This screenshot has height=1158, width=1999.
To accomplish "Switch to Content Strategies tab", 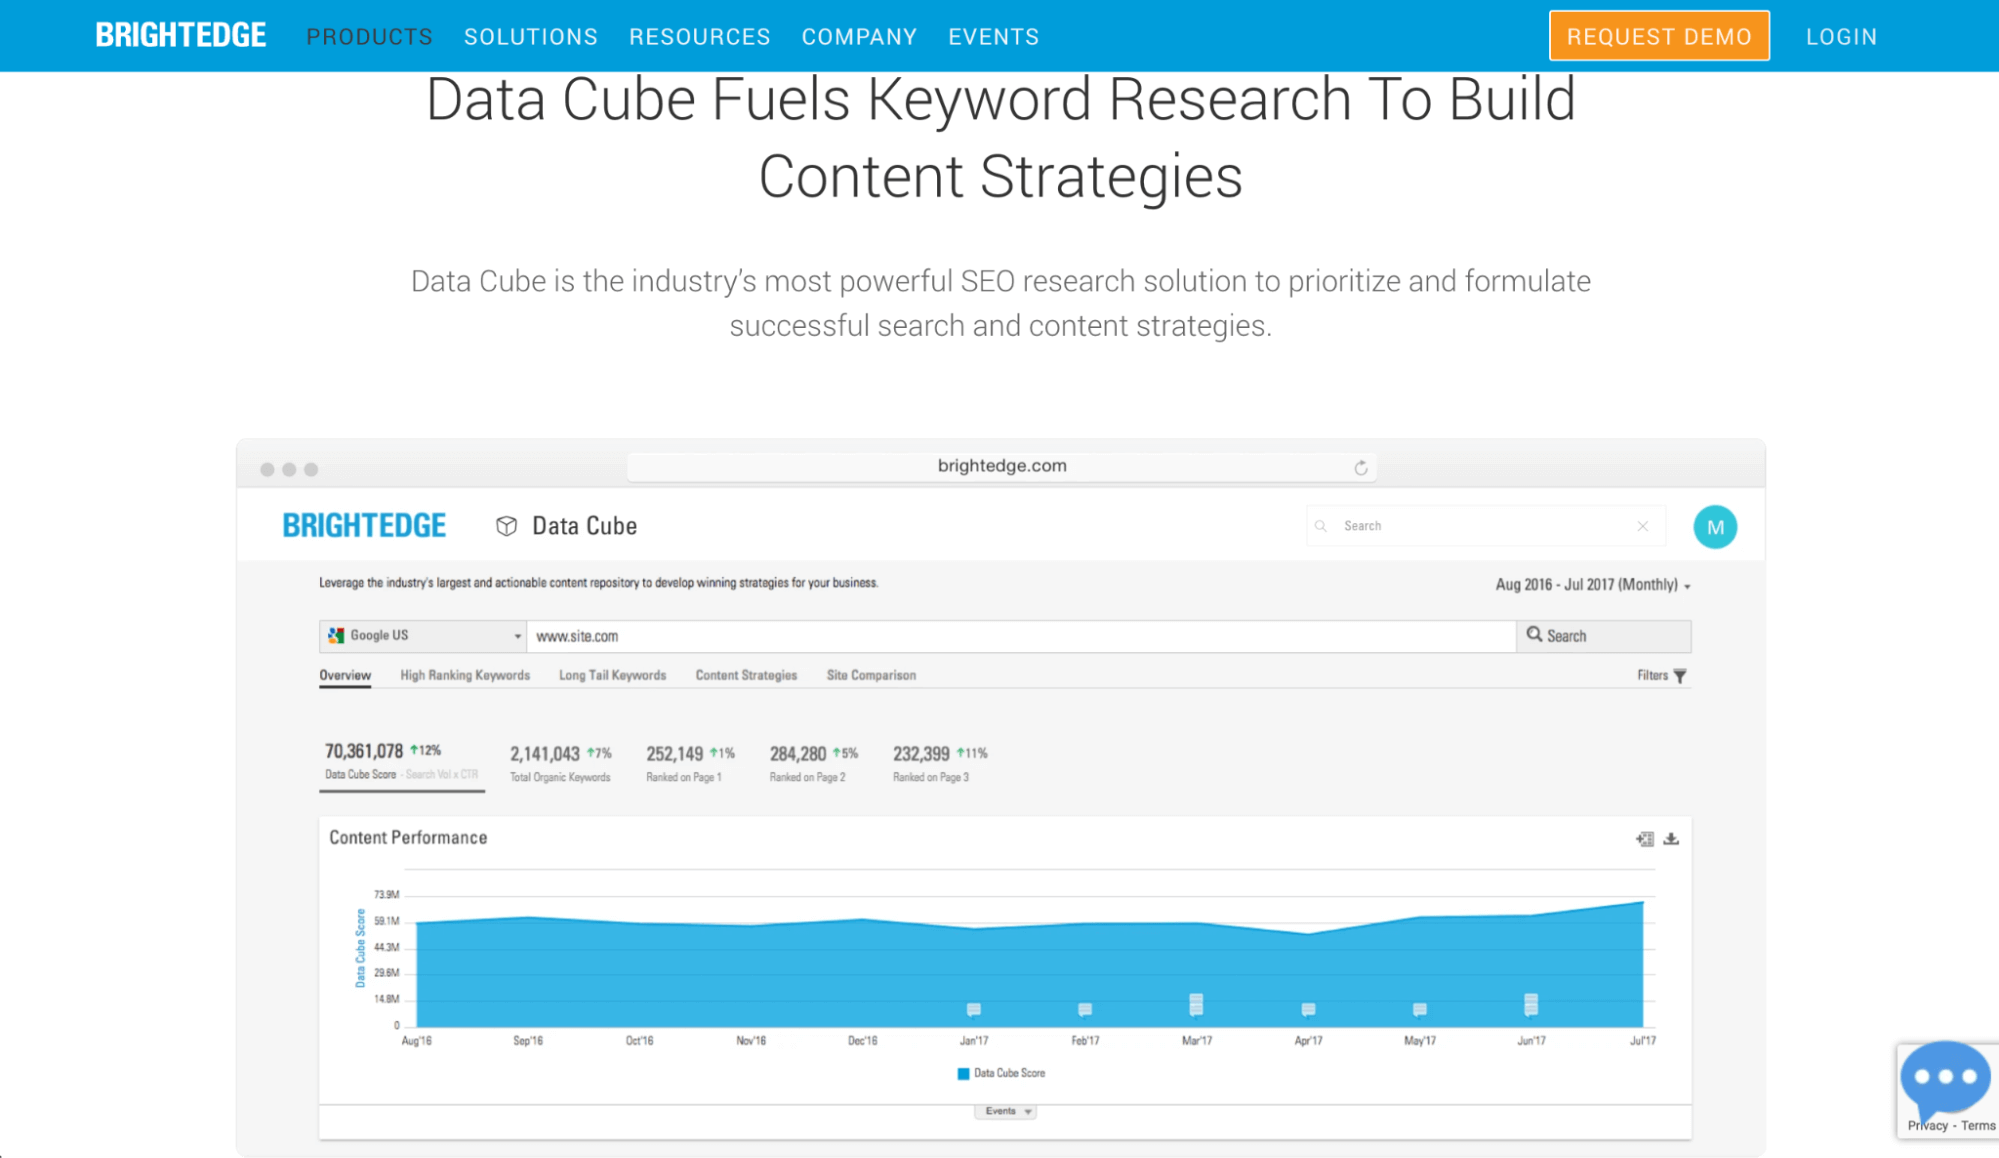I will coord(746,675).
